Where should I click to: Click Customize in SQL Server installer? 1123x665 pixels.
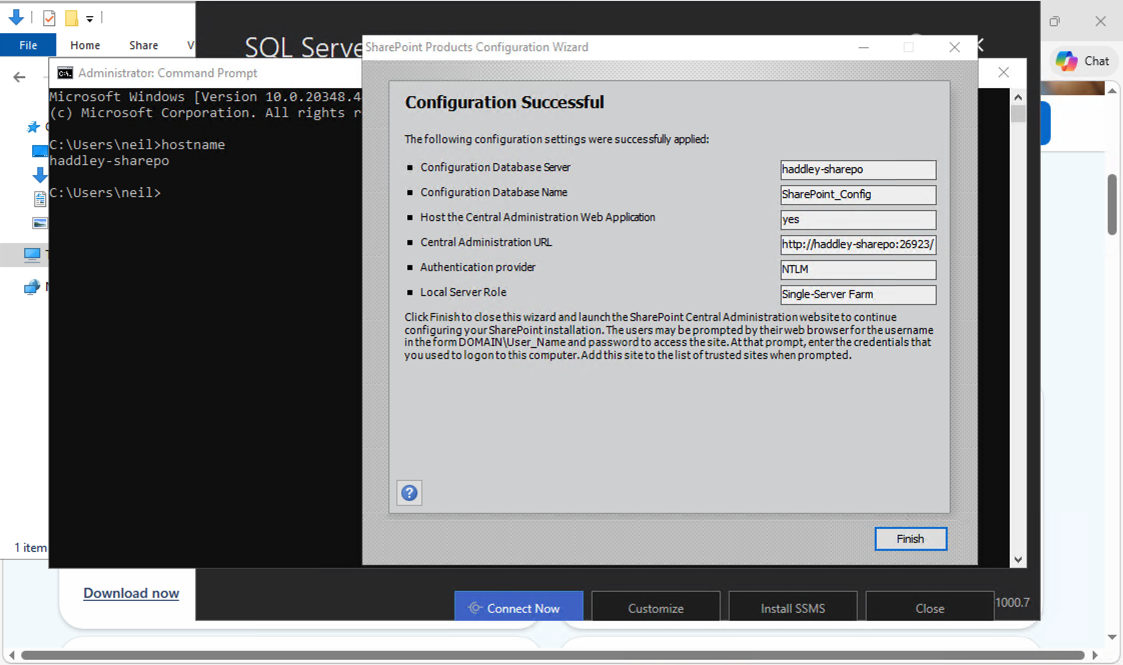(x=655, y=608)
